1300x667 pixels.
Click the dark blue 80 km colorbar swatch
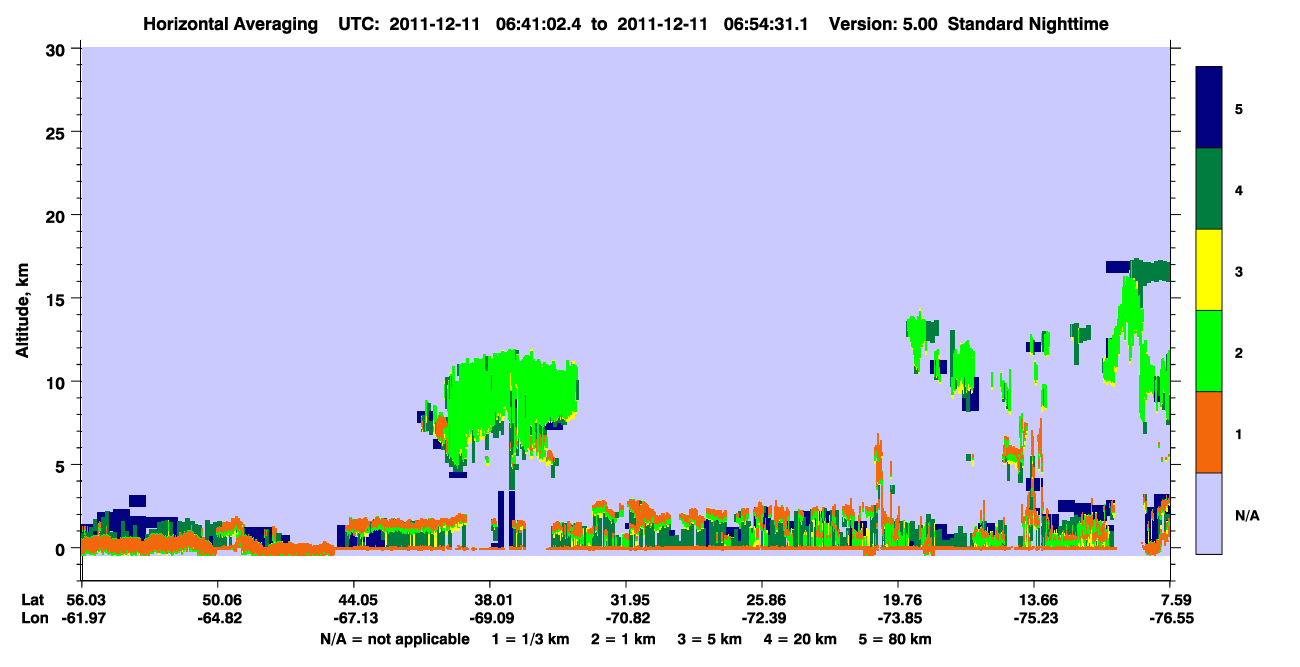coord(1209,108)
